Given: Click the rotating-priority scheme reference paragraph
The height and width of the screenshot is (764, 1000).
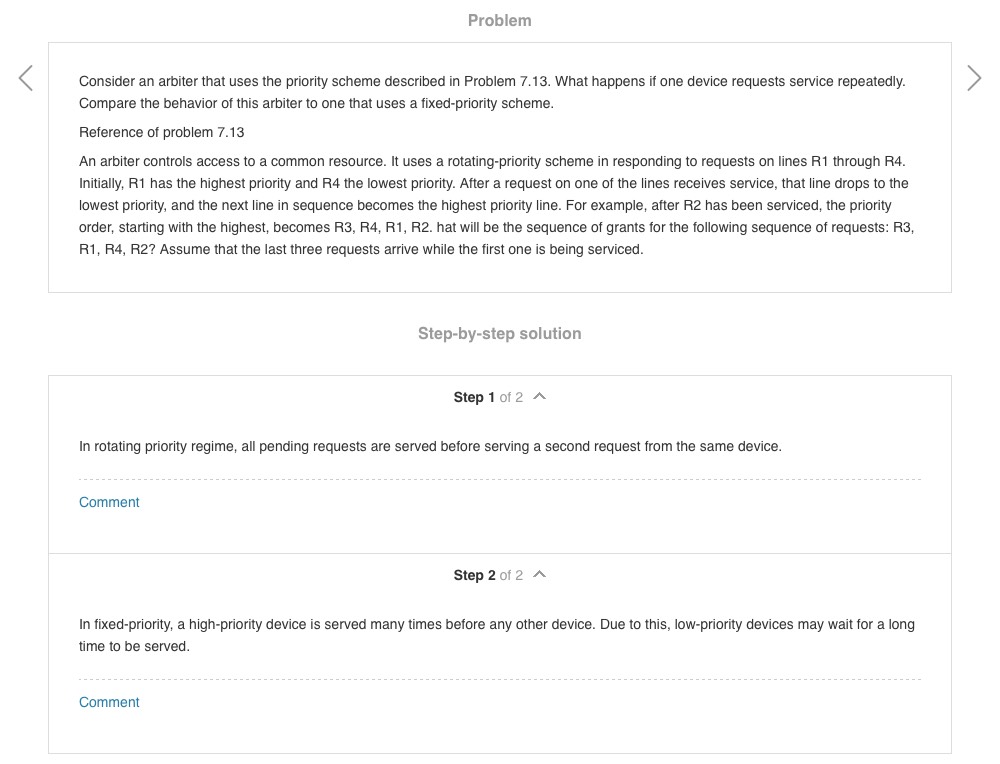Looking at the screenshot, I should pos(496,205).
